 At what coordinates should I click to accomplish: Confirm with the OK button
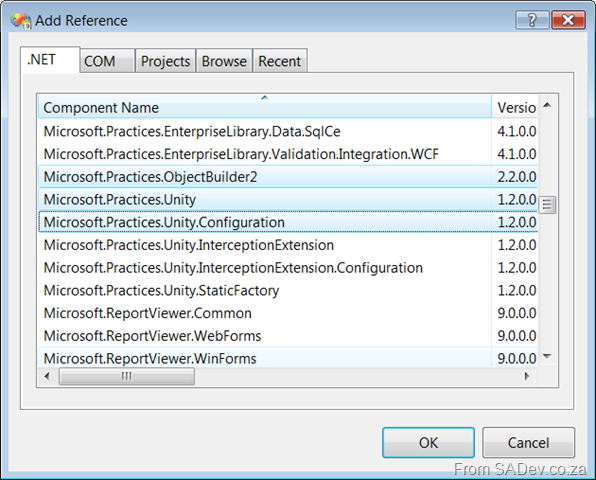pyautogui.click(x=428, y=442)
